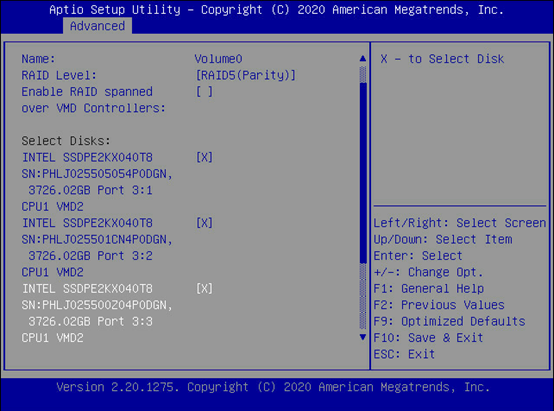
Task: Click F10: Save & Exit hint
Action: click(428, 337)
